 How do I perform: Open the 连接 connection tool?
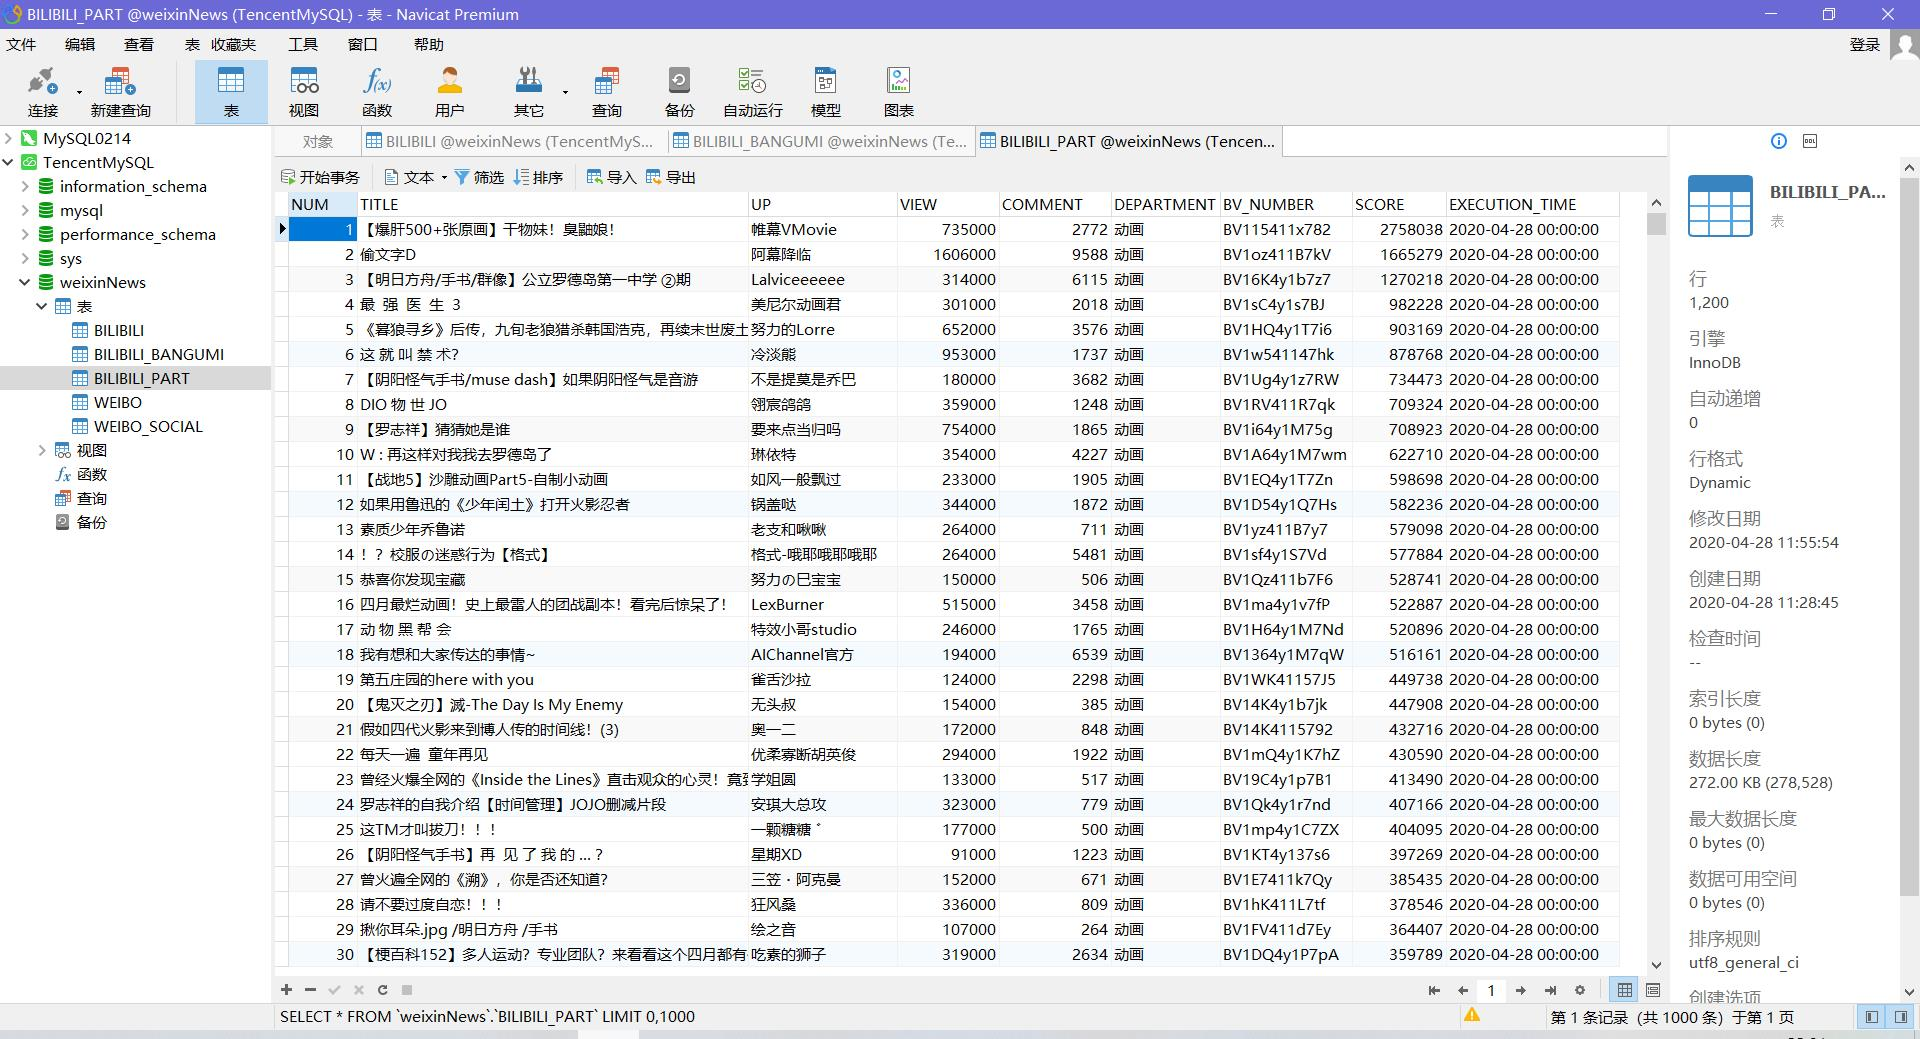click(x=42, y=92)
